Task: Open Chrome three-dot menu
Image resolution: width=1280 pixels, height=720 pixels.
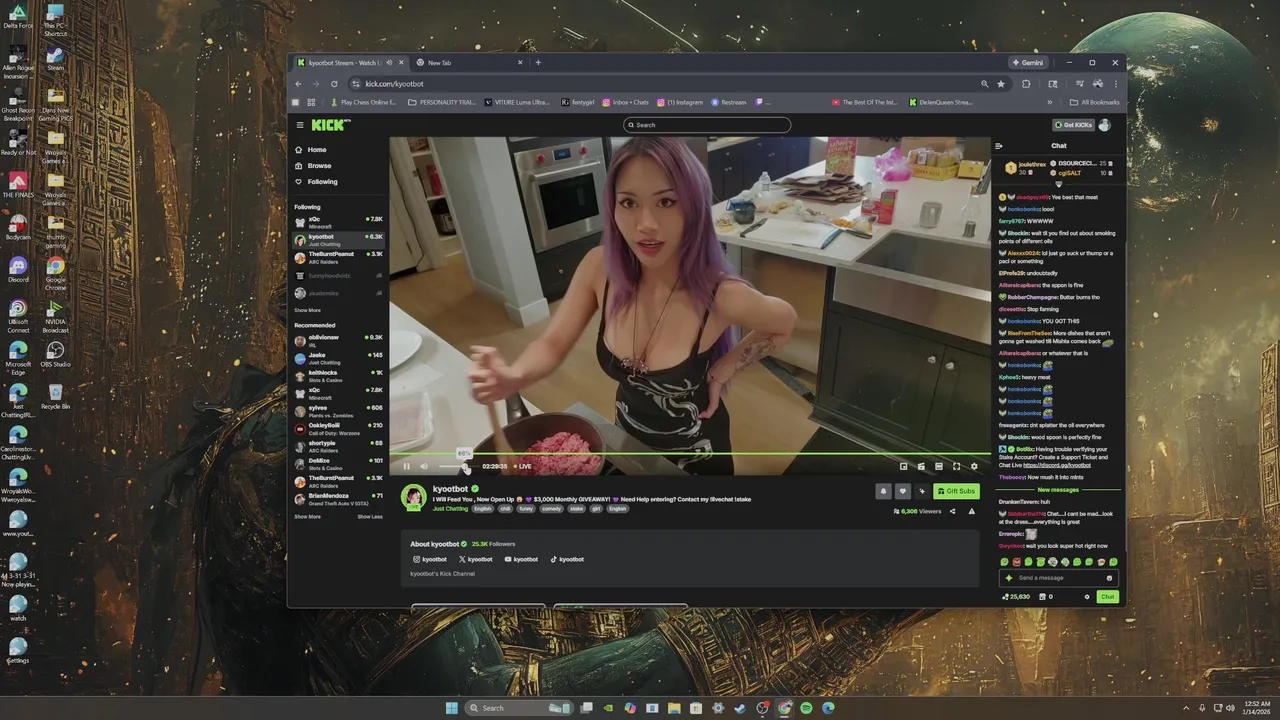Action: [1115, 84]
